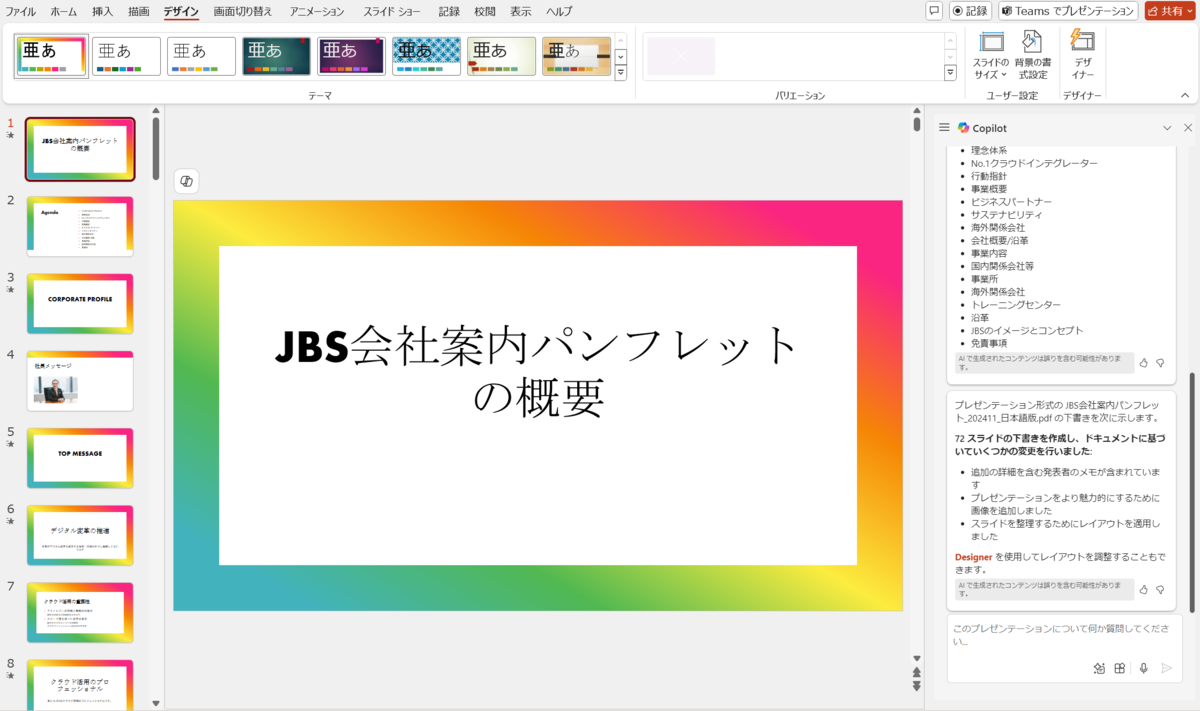Click the animation star under slide number 3

click(x=11, y=289)
